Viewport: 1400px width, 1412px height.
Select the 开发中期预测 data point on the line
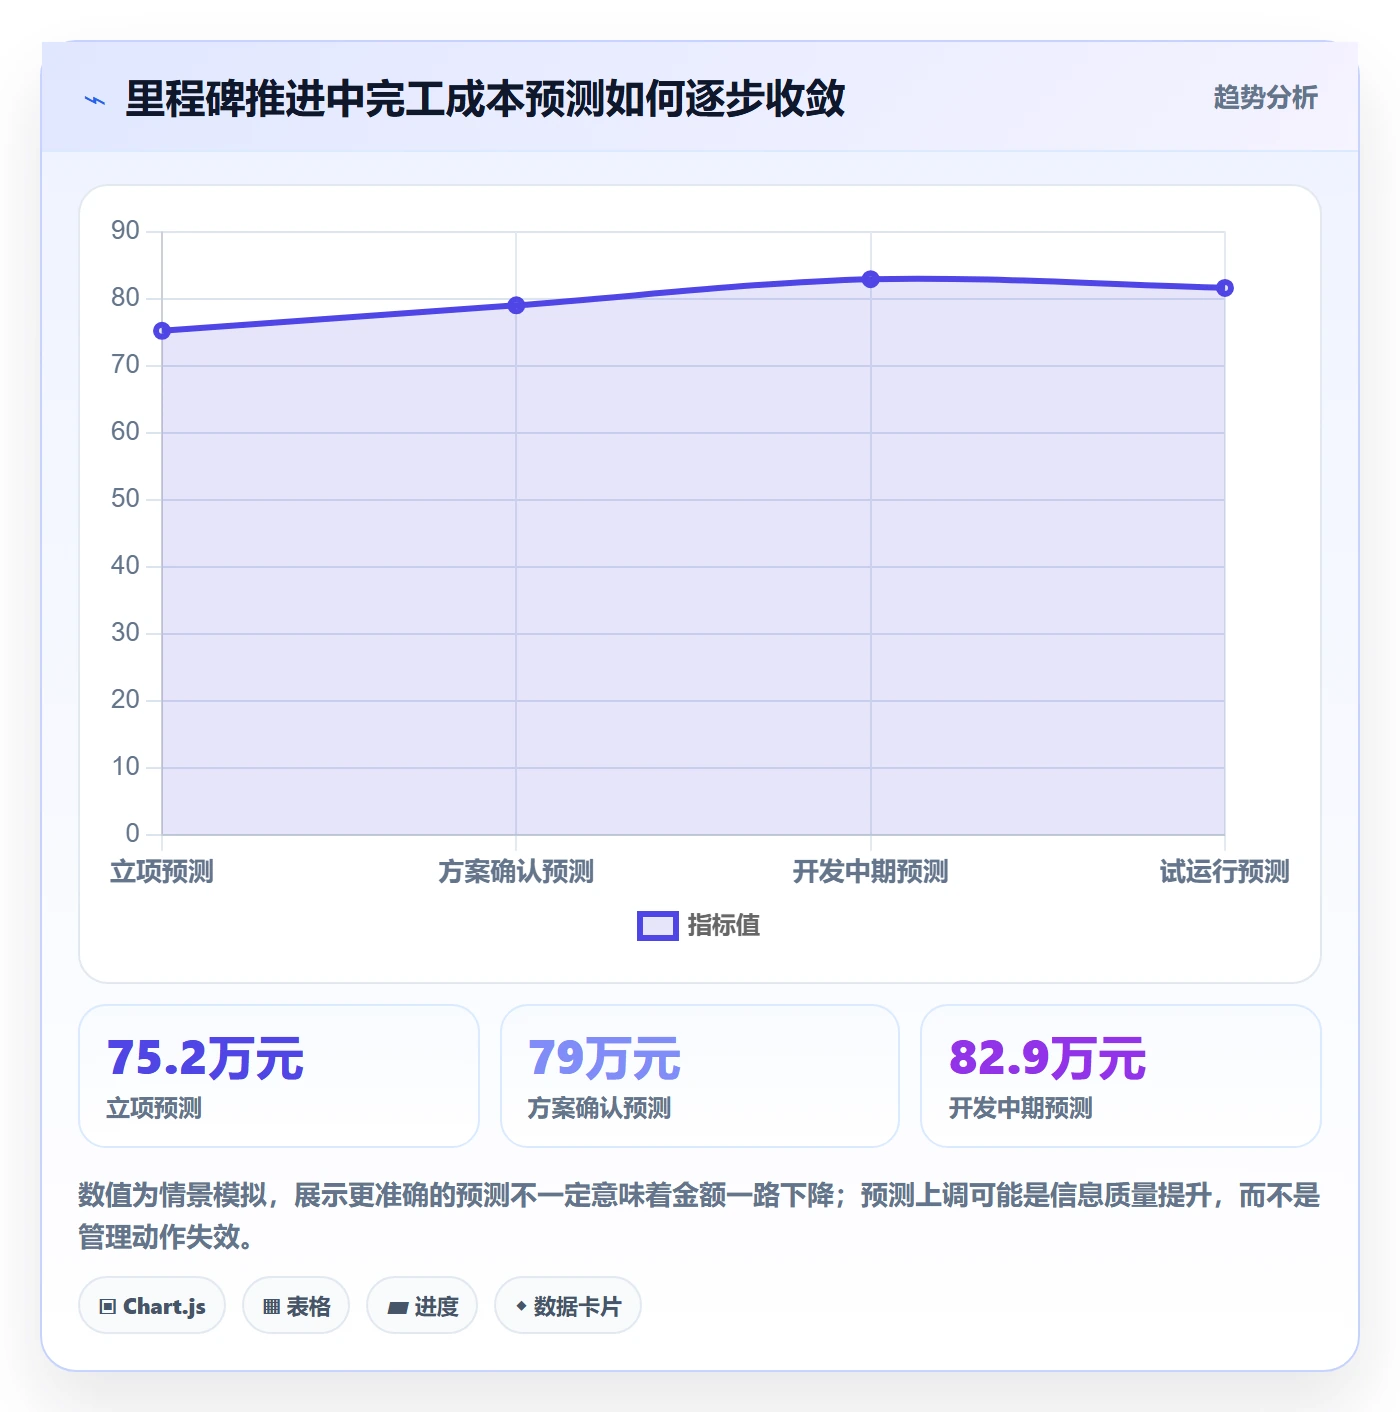(871, 279)
